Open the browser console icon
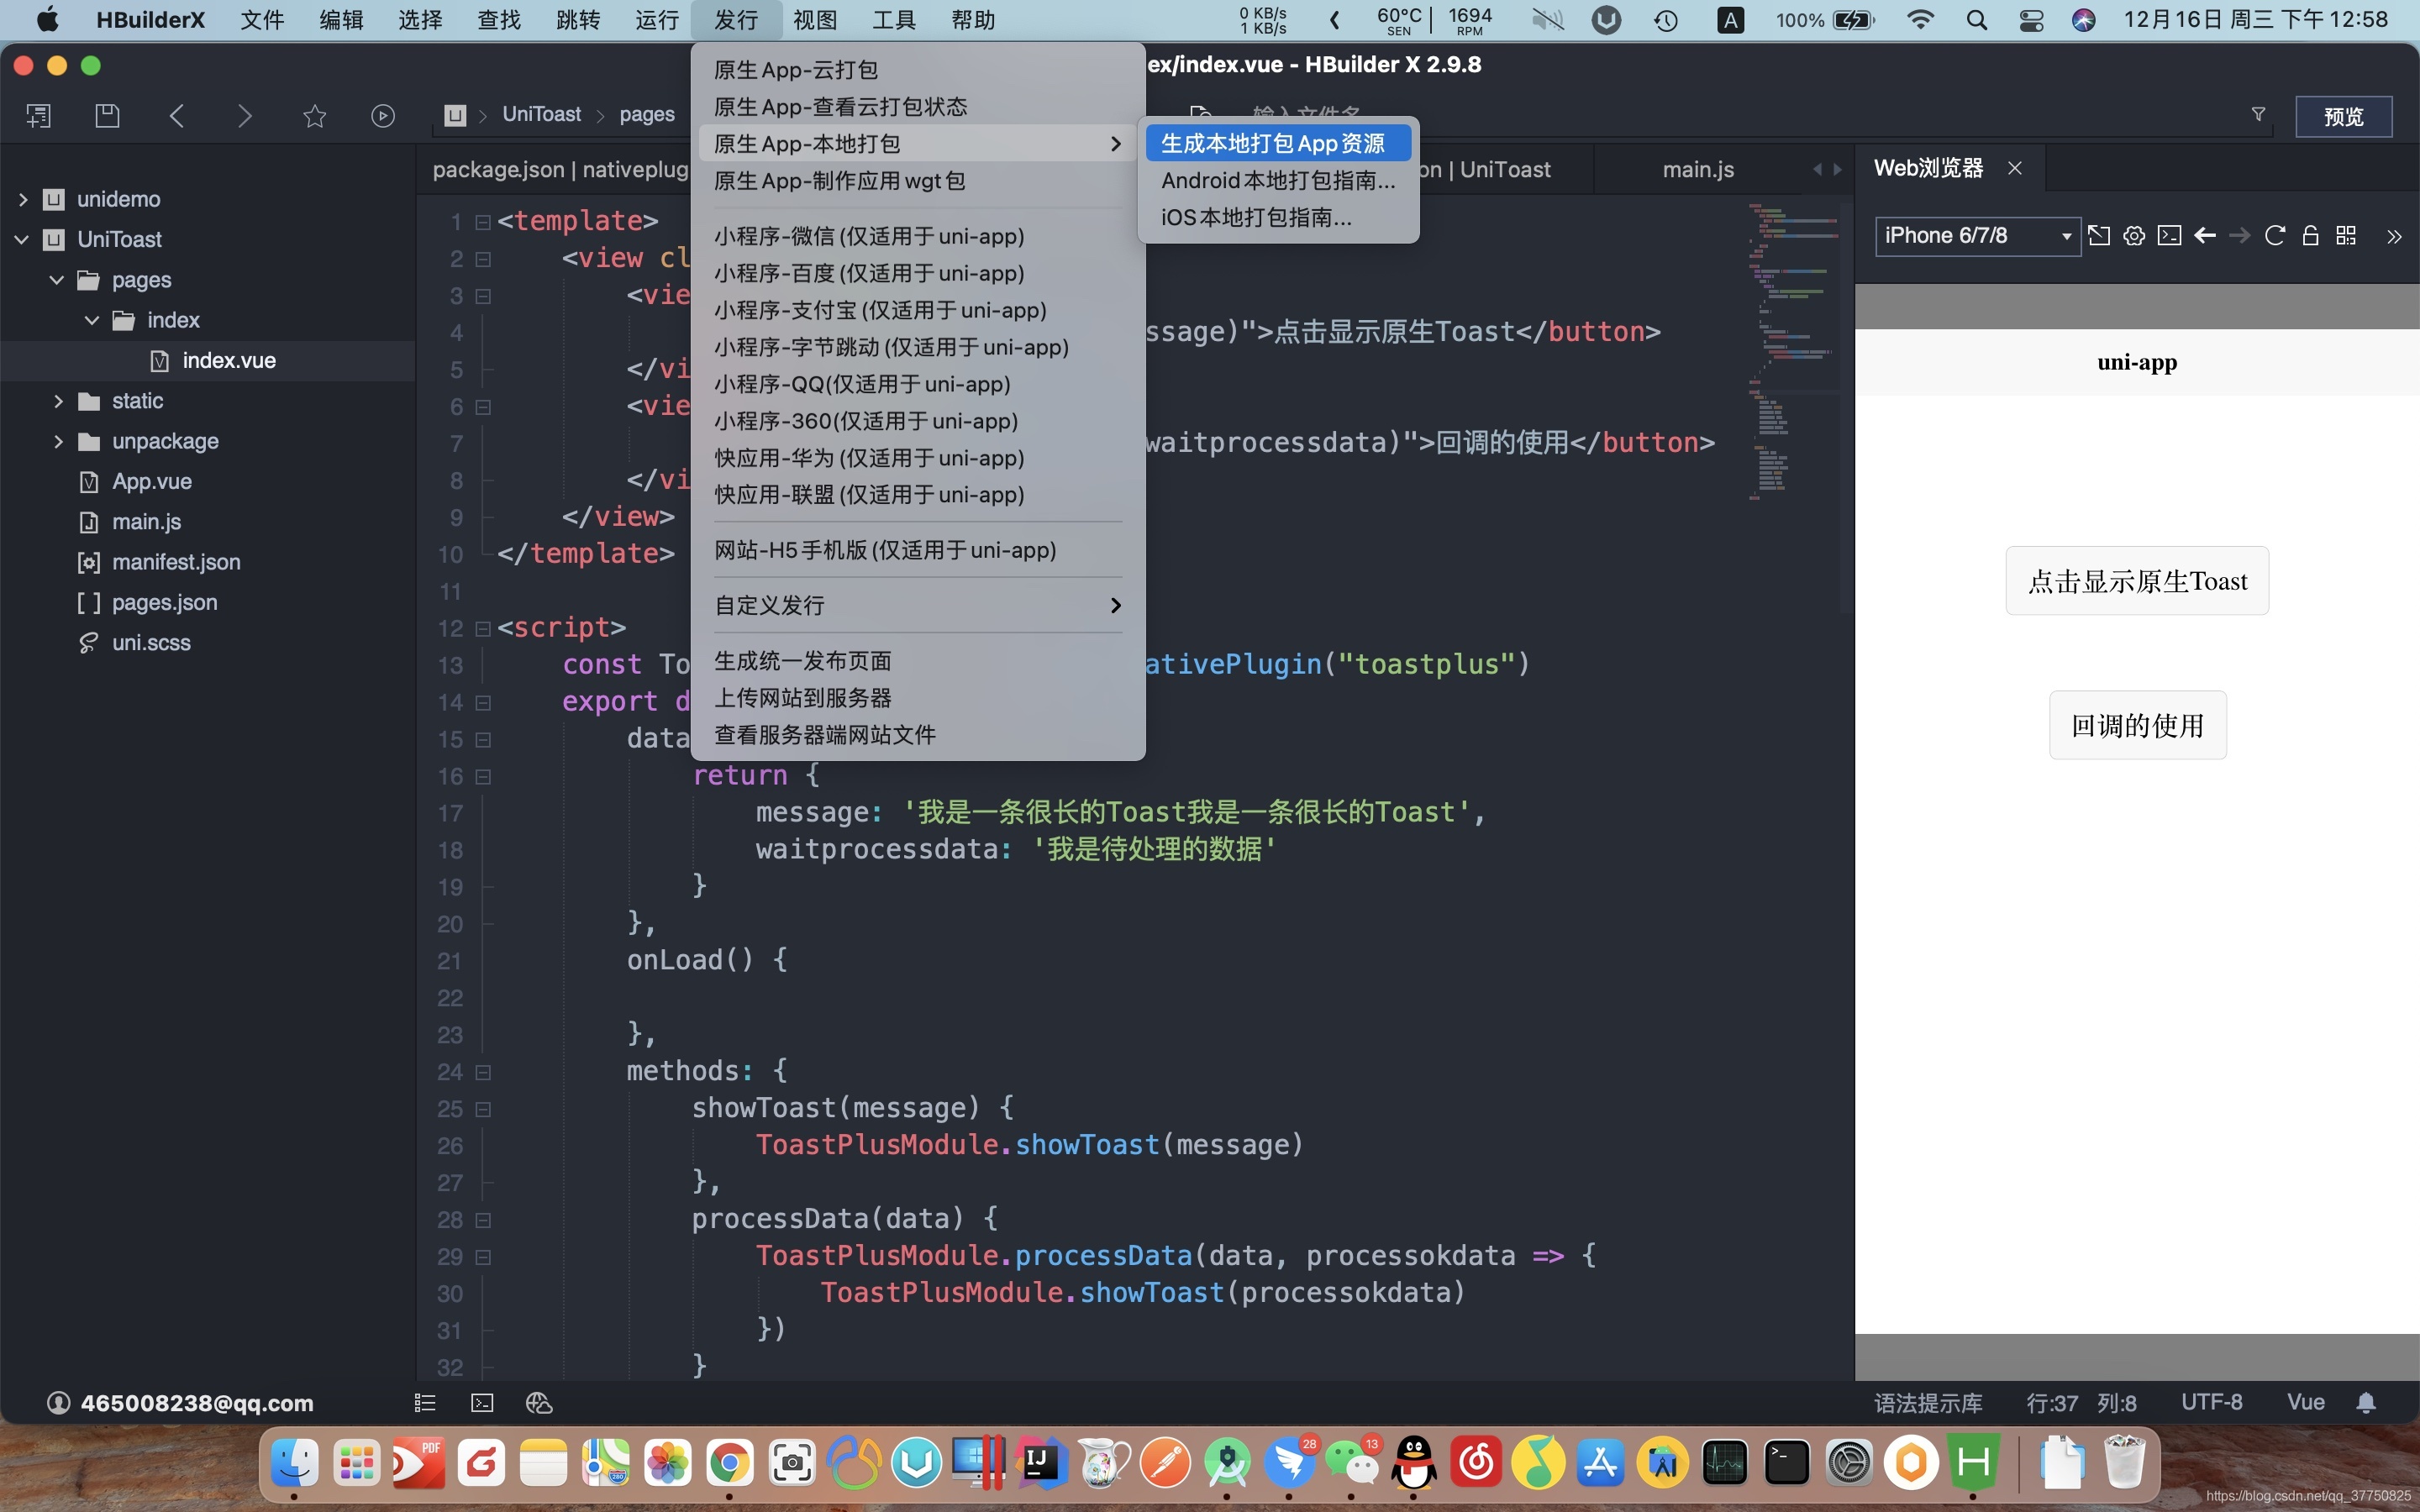The height and width of the screenshot is (1512, 2420). click(2169, 236)
